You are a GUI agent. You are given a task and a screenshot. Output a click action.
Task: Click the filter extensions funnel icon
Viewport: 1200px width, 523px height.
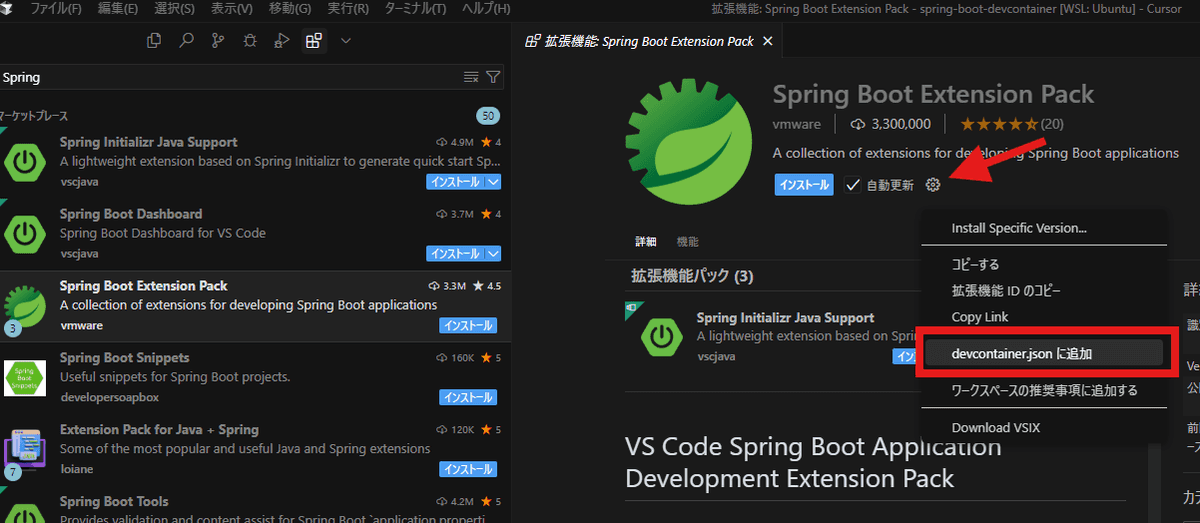[493, 77]
